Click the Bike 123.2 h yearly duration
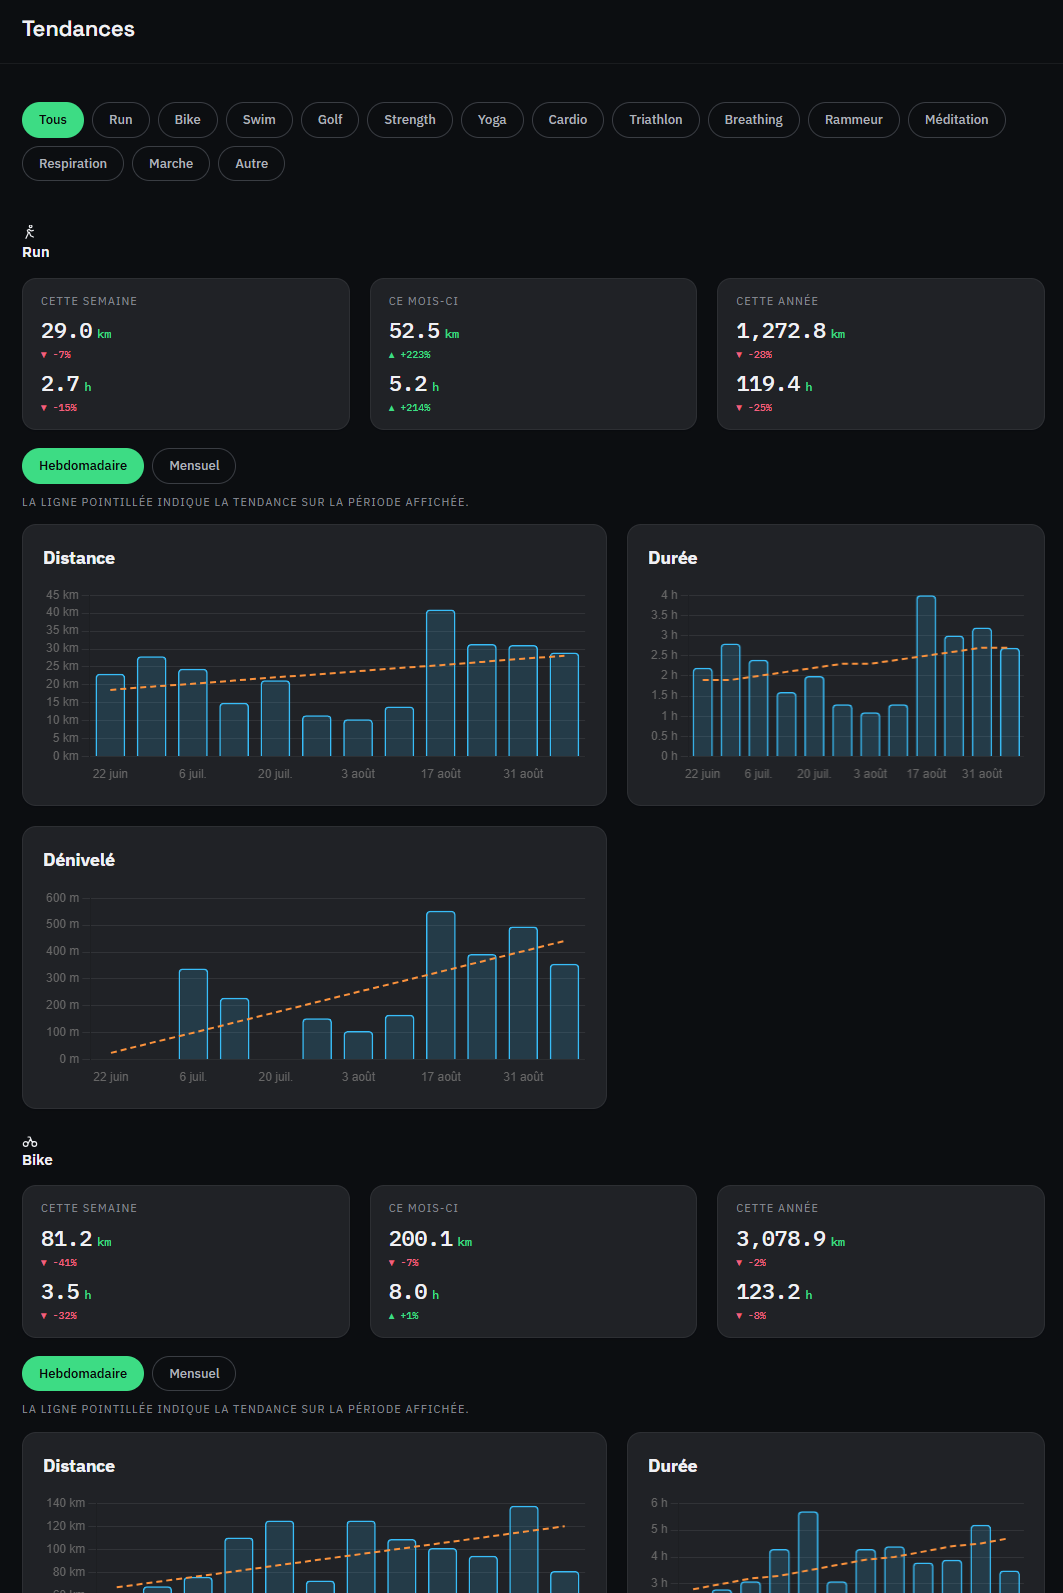 tap(774, 1292)
